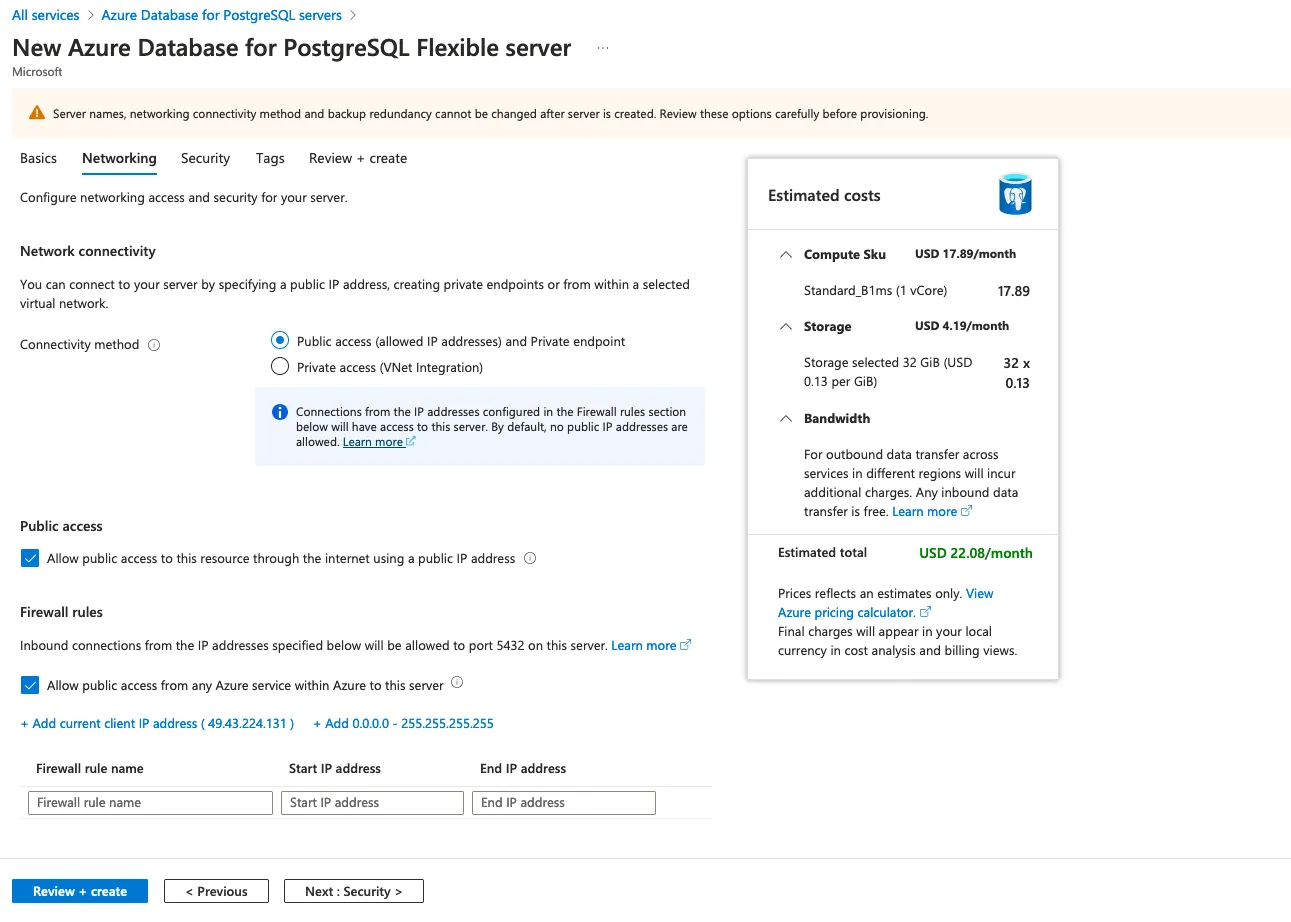This screenshot has height=922, width=1291.
Task: Click the plus icon for adding current client IP
Action: [25, 724]
